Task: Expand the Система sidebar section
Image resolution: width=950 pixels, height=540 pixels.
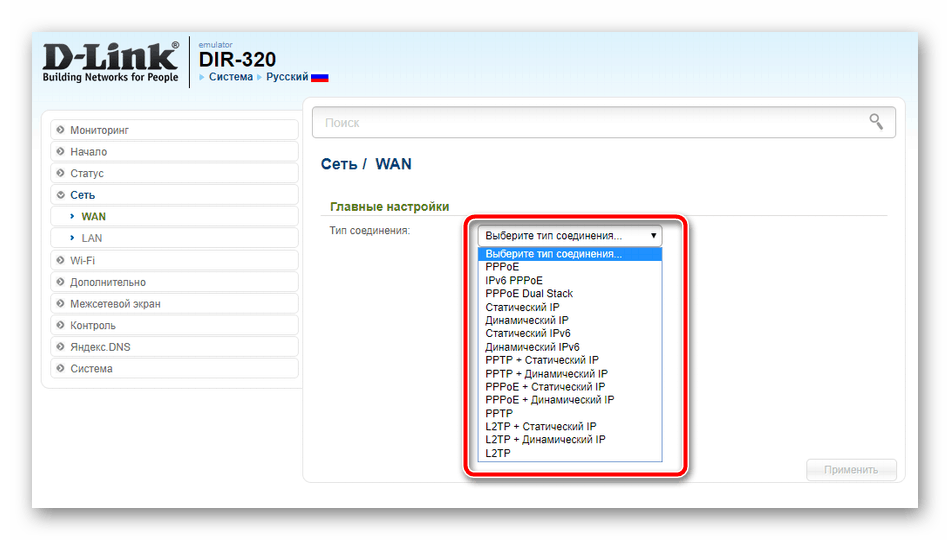Action: pos(174,368)
